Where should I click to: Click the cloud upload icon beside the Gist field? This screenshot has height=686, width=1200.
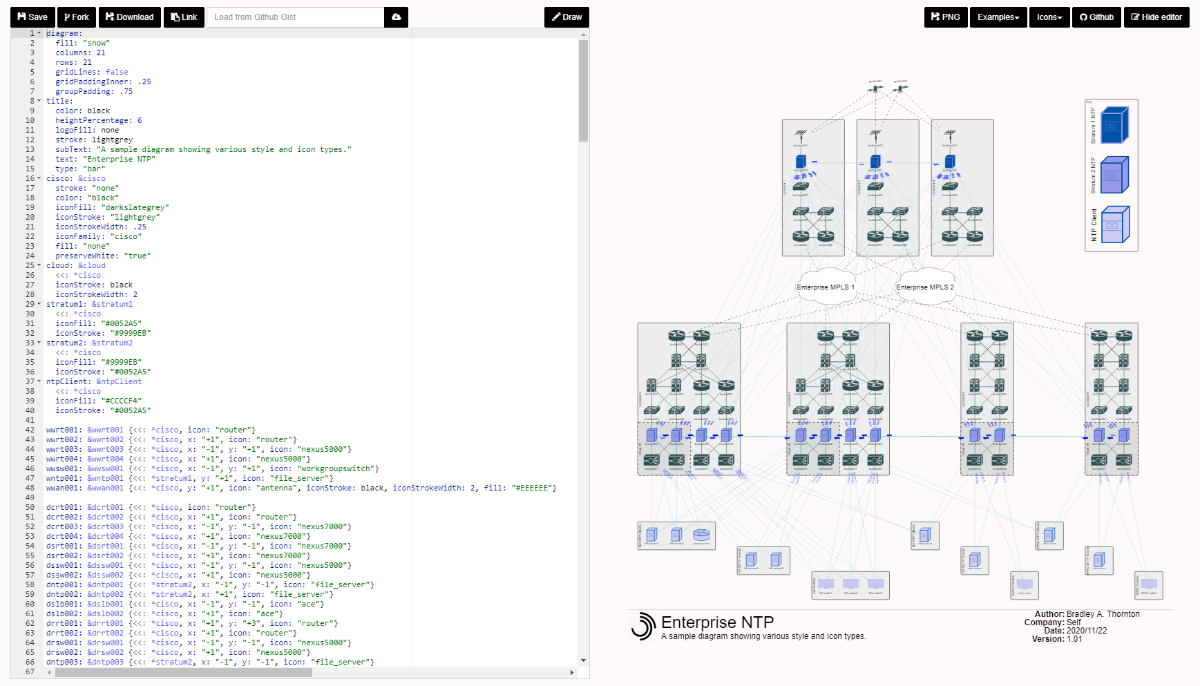click(397, 17)
